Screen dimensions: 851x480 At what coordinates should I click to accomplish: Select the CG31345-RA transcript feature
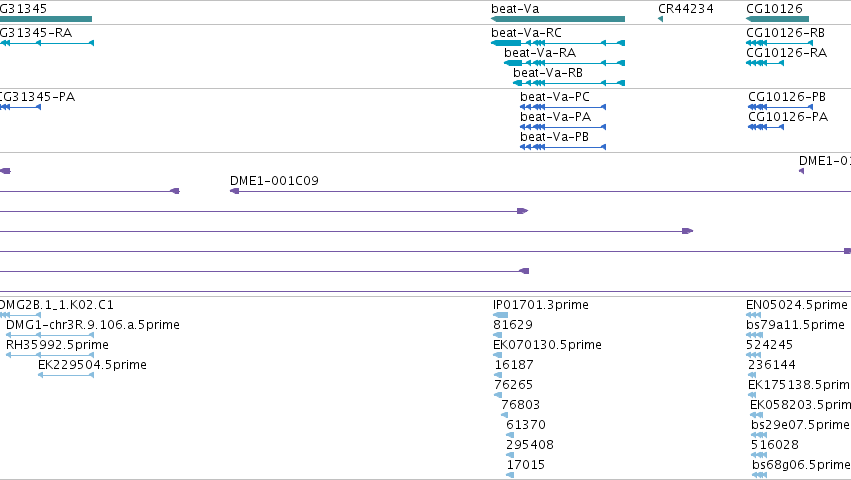[x=47, y=43]
